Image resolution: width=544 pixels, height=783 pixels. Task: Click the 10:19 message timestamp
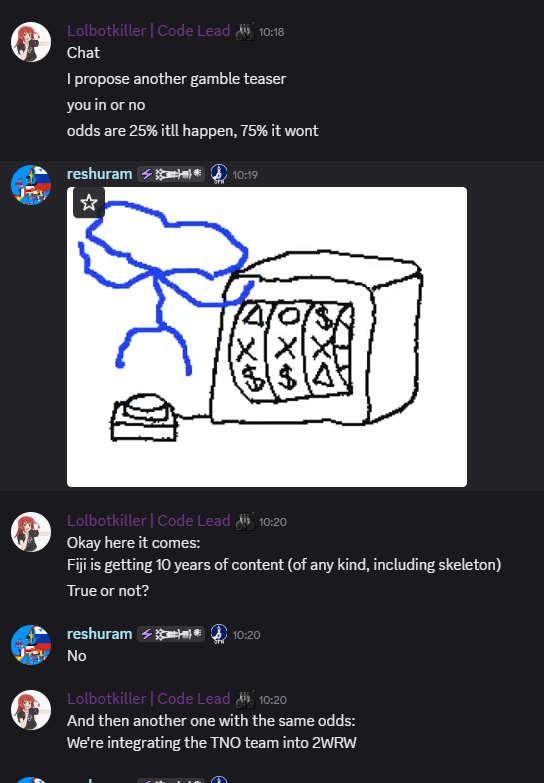click(x=245, y=175)
